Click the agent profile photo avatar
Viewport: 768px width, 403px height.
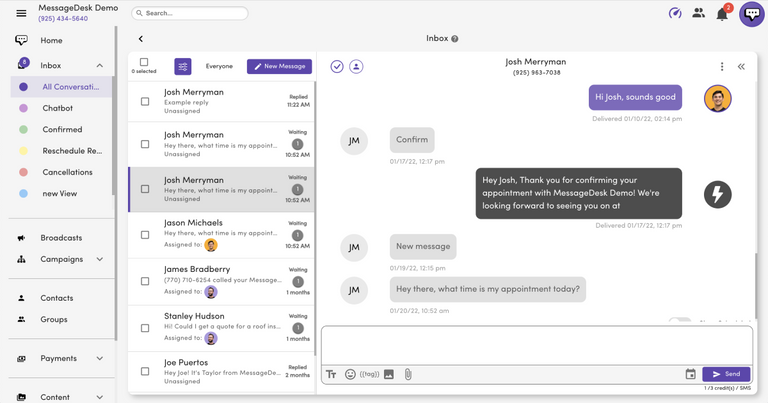[x=718, y=98]
